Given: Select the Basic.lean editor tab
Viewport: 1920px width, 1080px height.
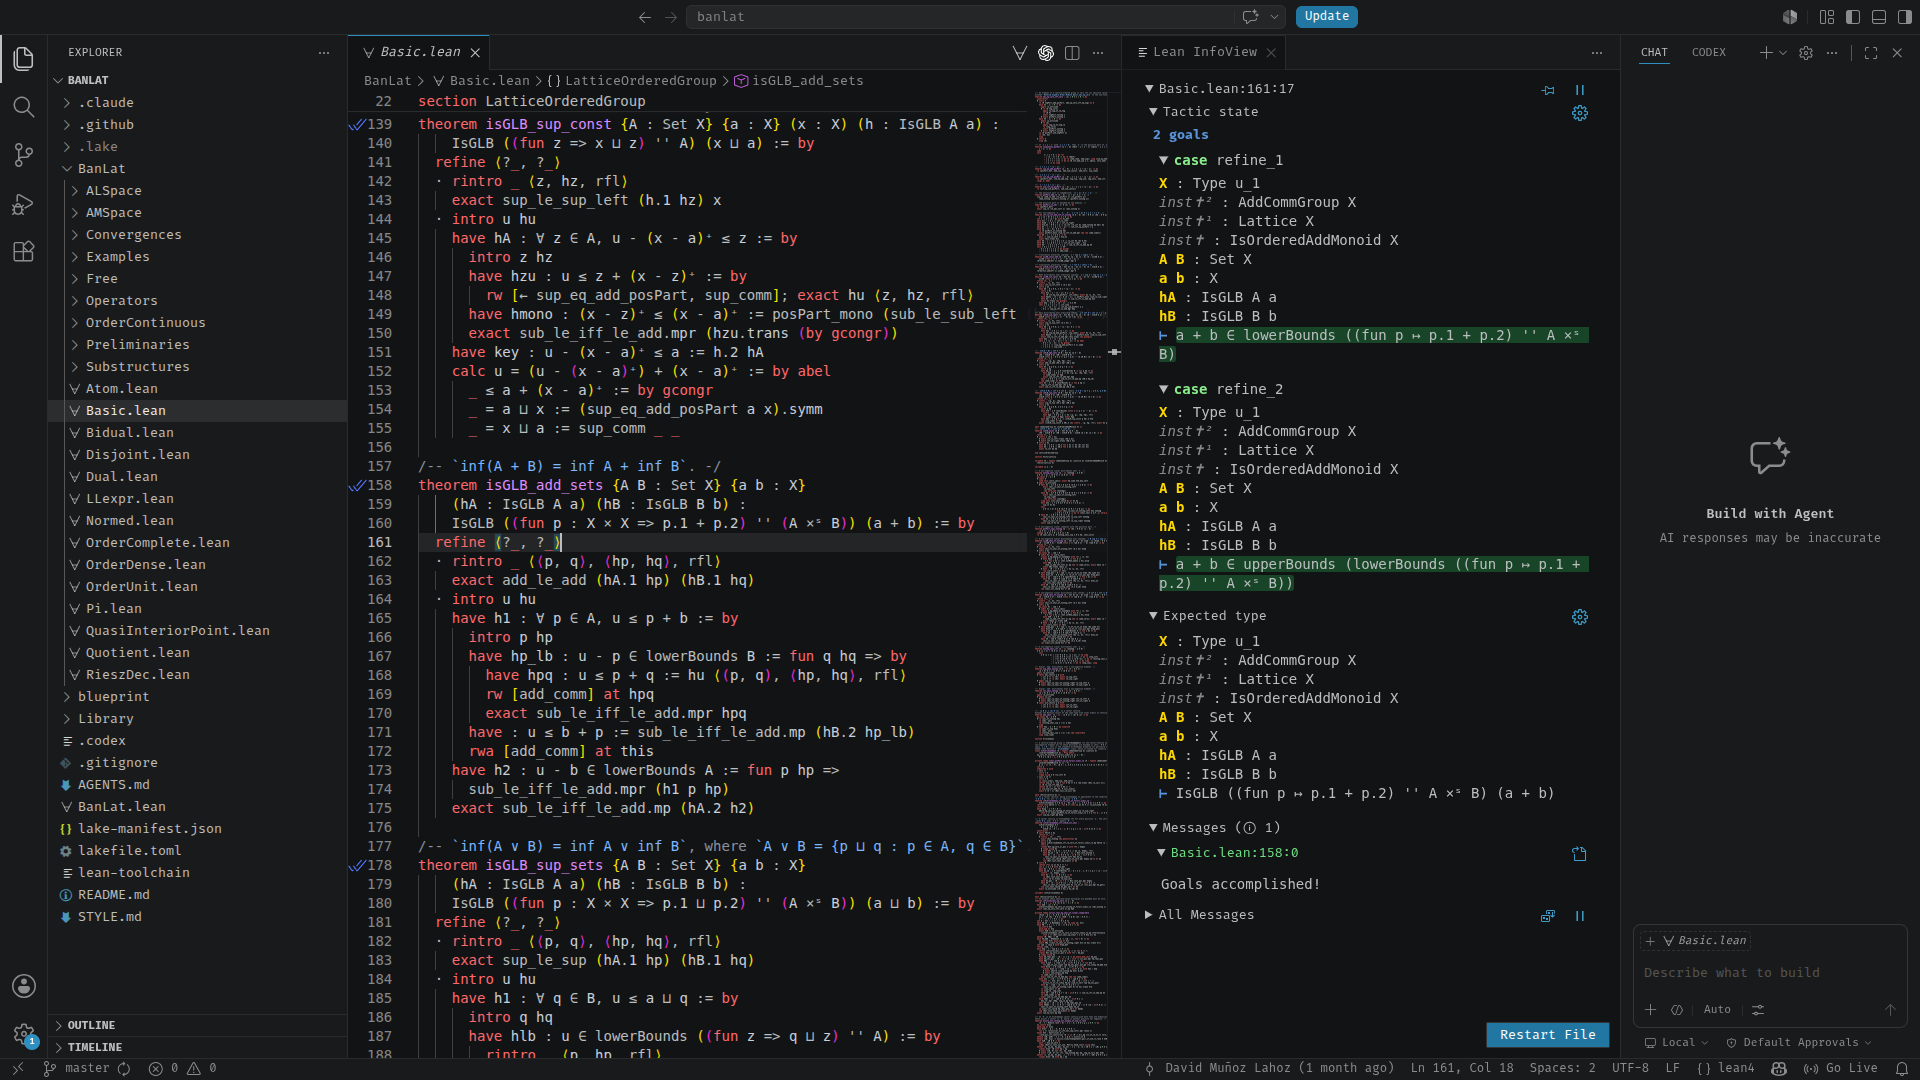Looking at the screenshot, I should tap(420, 52).
